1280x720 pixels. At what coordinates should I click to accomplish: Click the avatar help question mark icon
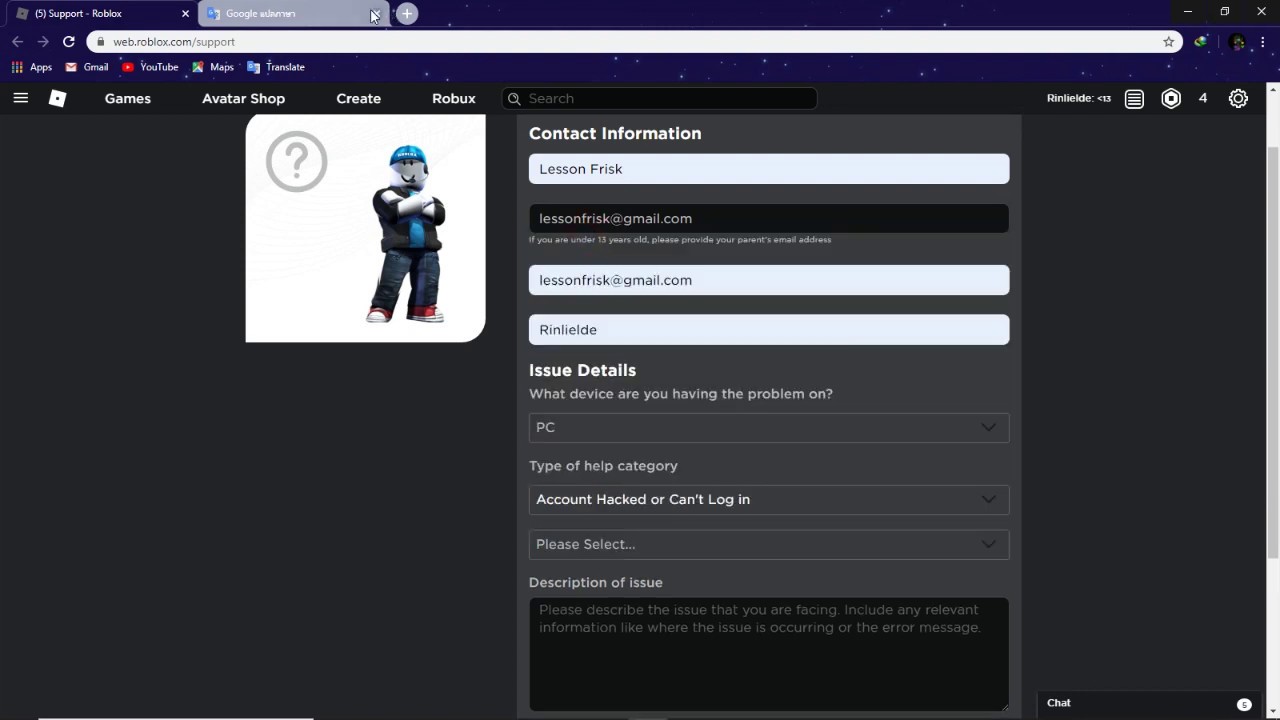(296, 161)
